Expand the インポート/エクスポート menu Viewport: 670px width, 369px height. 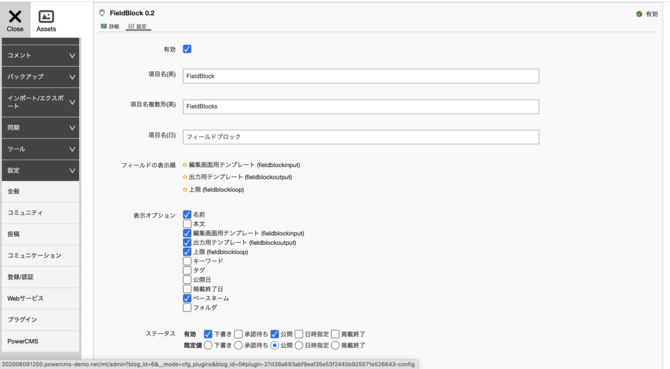coord(41,102)
